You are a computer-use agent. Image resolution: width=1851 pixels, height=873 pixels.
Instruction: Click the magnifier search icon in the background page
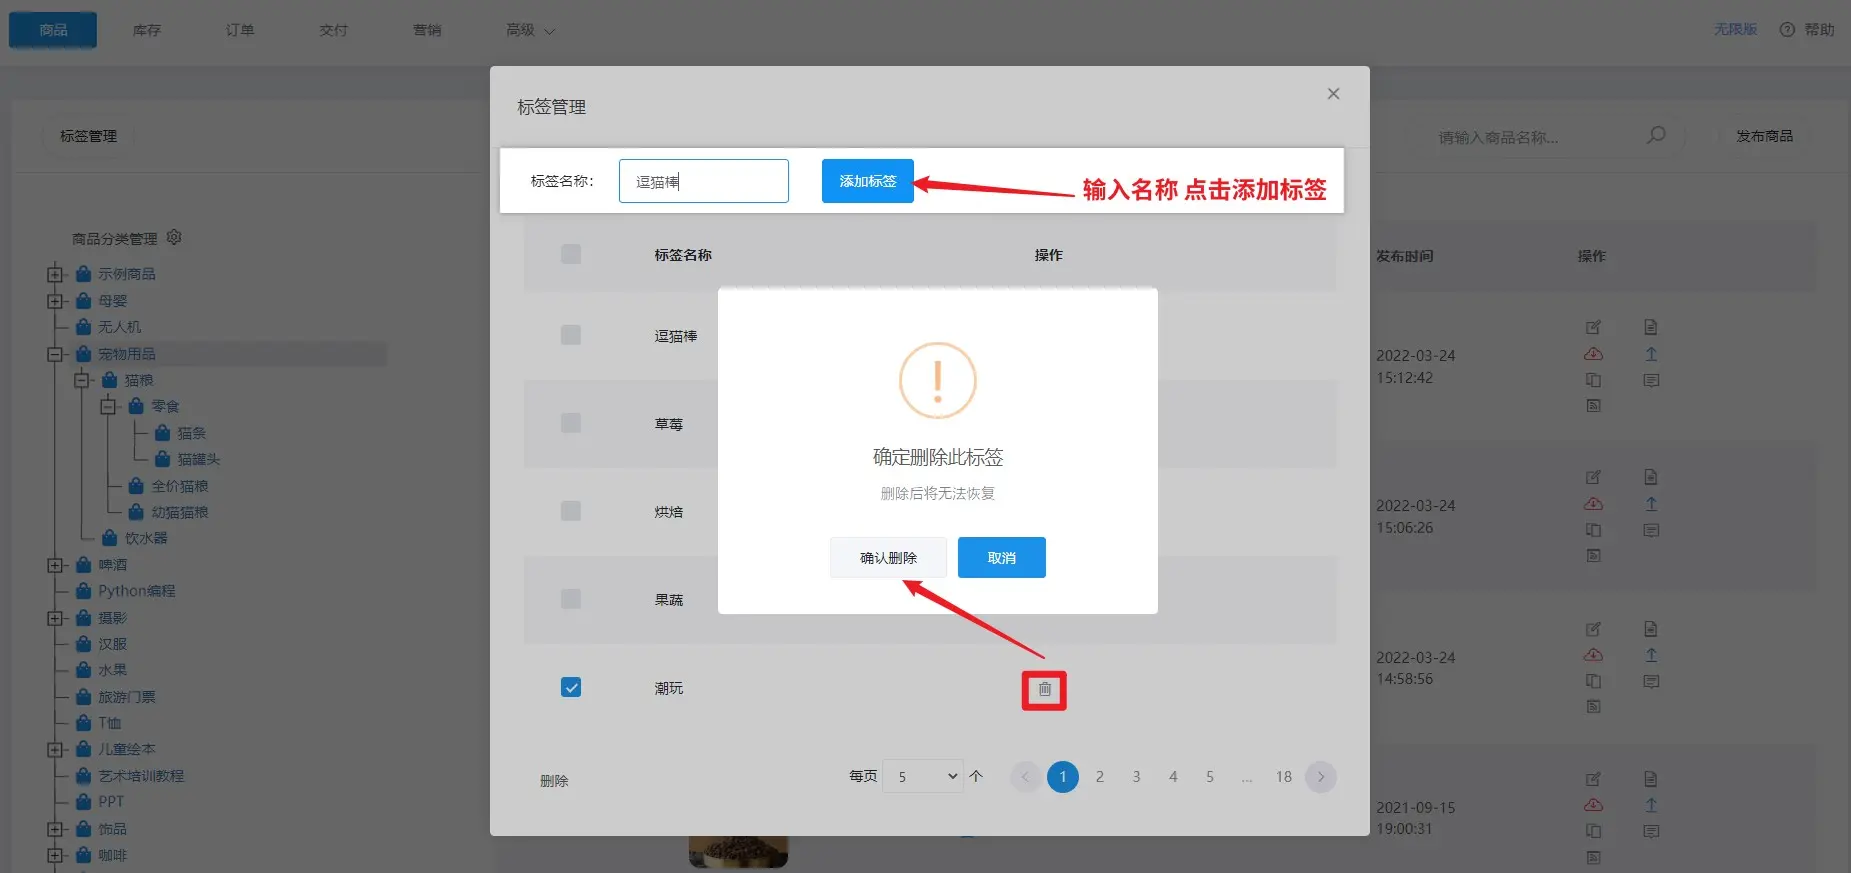pyautogui.click(x=1656, y=135)
